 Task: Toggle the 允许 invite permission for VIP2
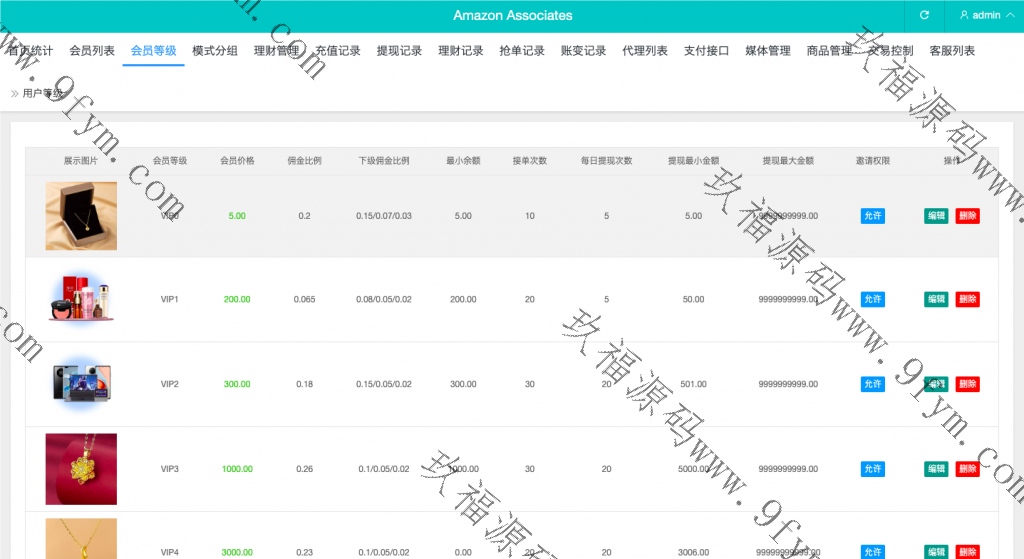point(872,384)
